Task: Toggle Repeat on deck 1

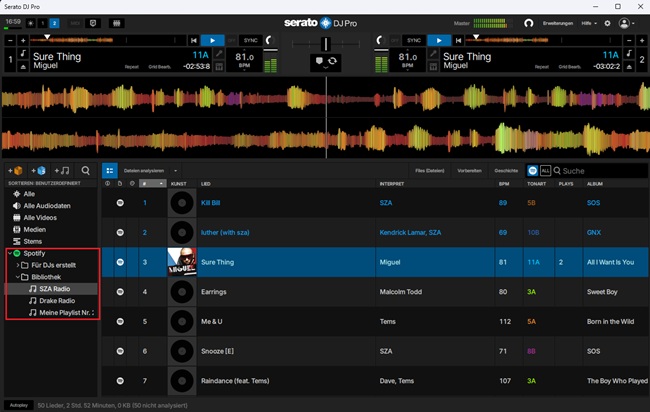Action: click(x=131, y=67)
